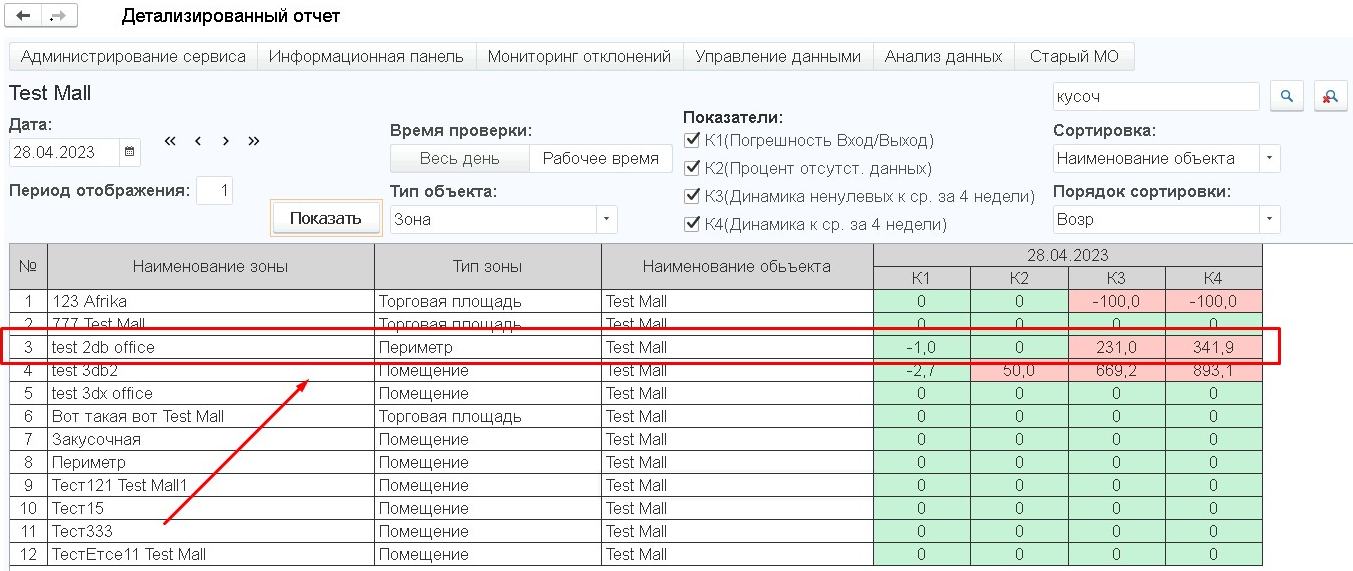This screenshot has width=1353, height=571.
Task: Click the 28.04.2023 table date header
Action: click(x=1067, y=256)
